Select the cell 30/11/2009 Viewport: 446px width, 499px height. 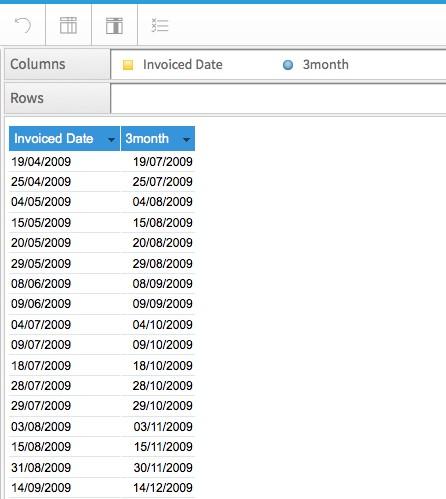pyautogui.click(x=163, y=468)
